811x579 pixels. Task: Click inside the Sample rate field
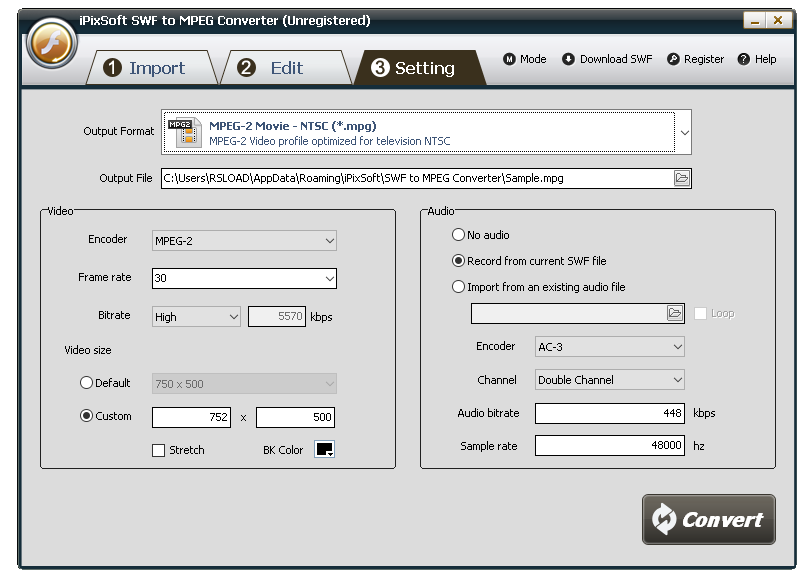[607, 446]
